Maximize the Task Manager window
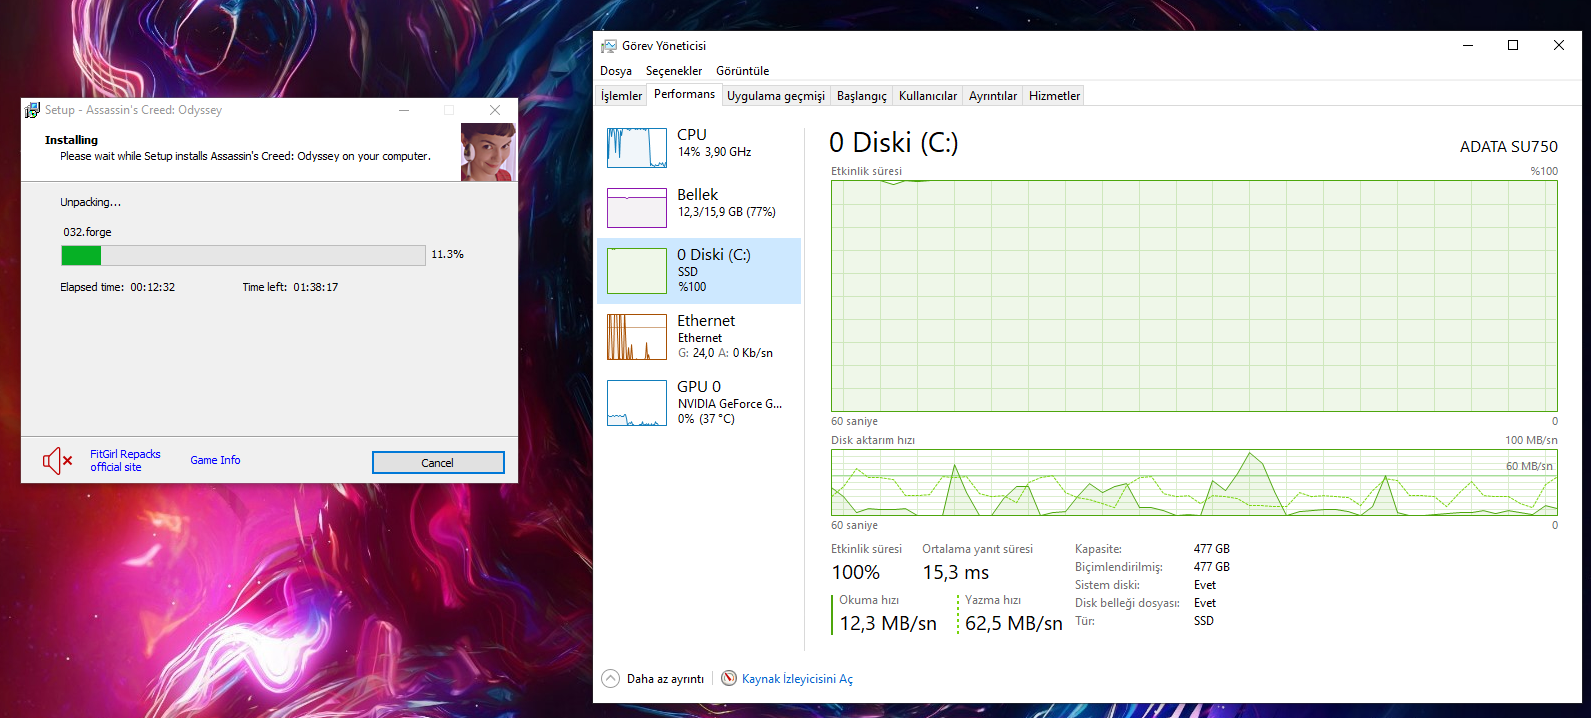This screenshot has height=718, width=1591. coord(1513,45)
